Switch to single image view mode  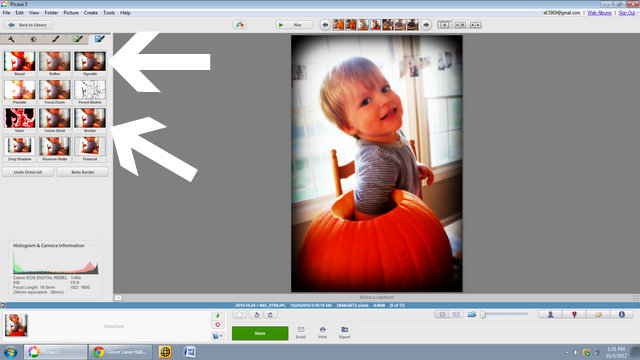pos(444,25)
